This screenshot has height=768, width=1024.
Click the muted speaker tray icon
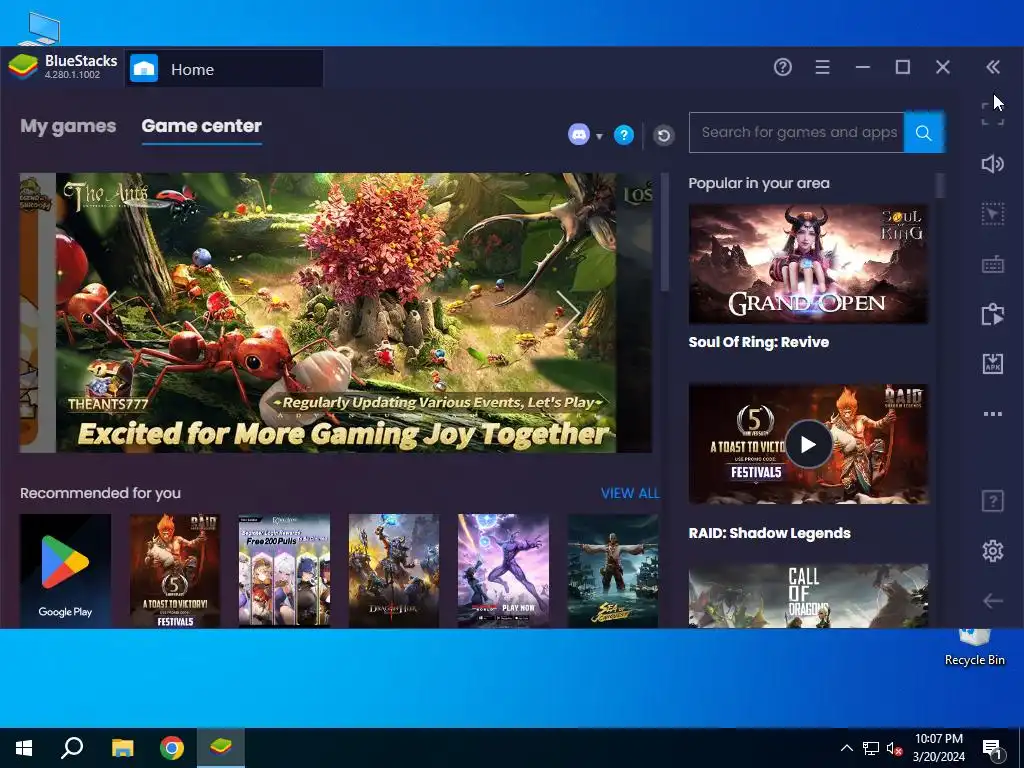click(x=894, y=748)
